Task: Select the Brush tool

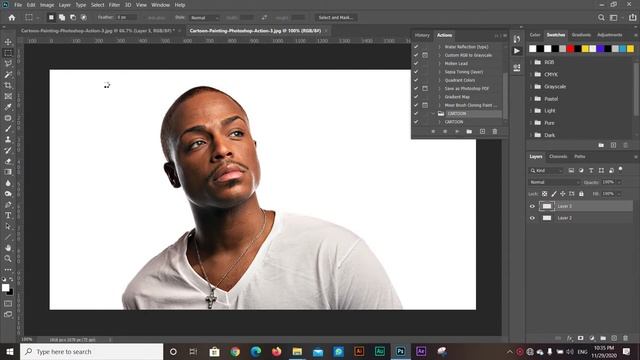Action: click(x=8, y=129)
